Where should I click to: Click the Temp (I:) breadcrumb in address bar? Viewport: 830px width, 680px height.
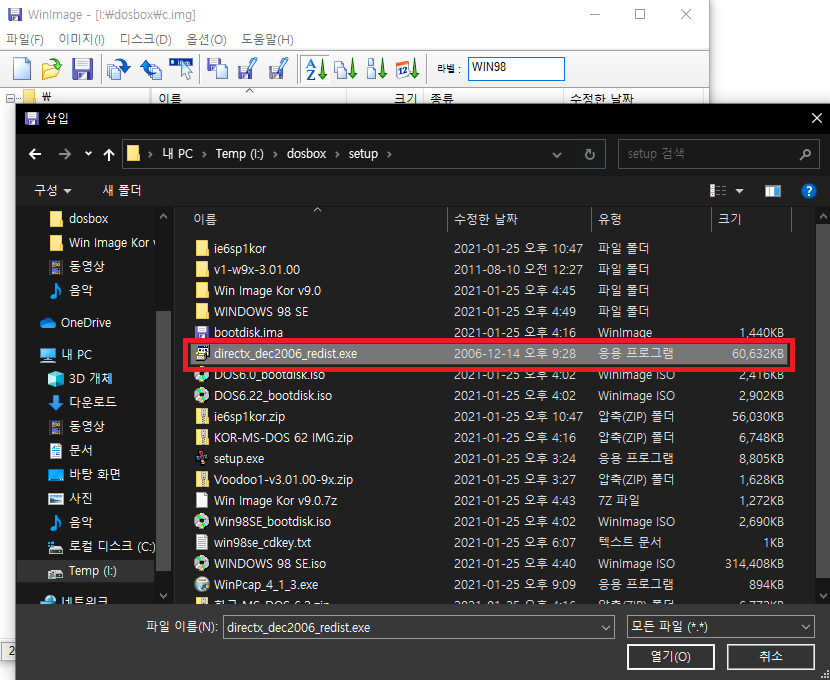pos(239,154)
